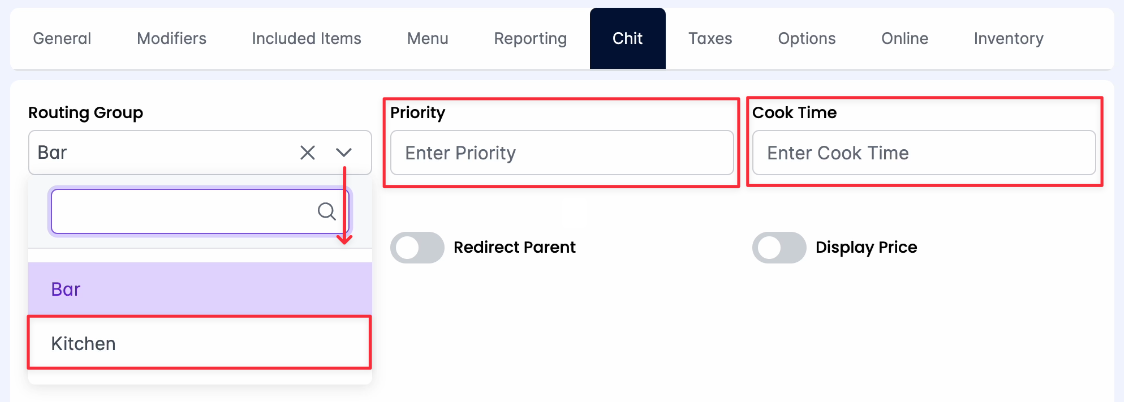Clear the Routing Group selection with X

[308, 153]
